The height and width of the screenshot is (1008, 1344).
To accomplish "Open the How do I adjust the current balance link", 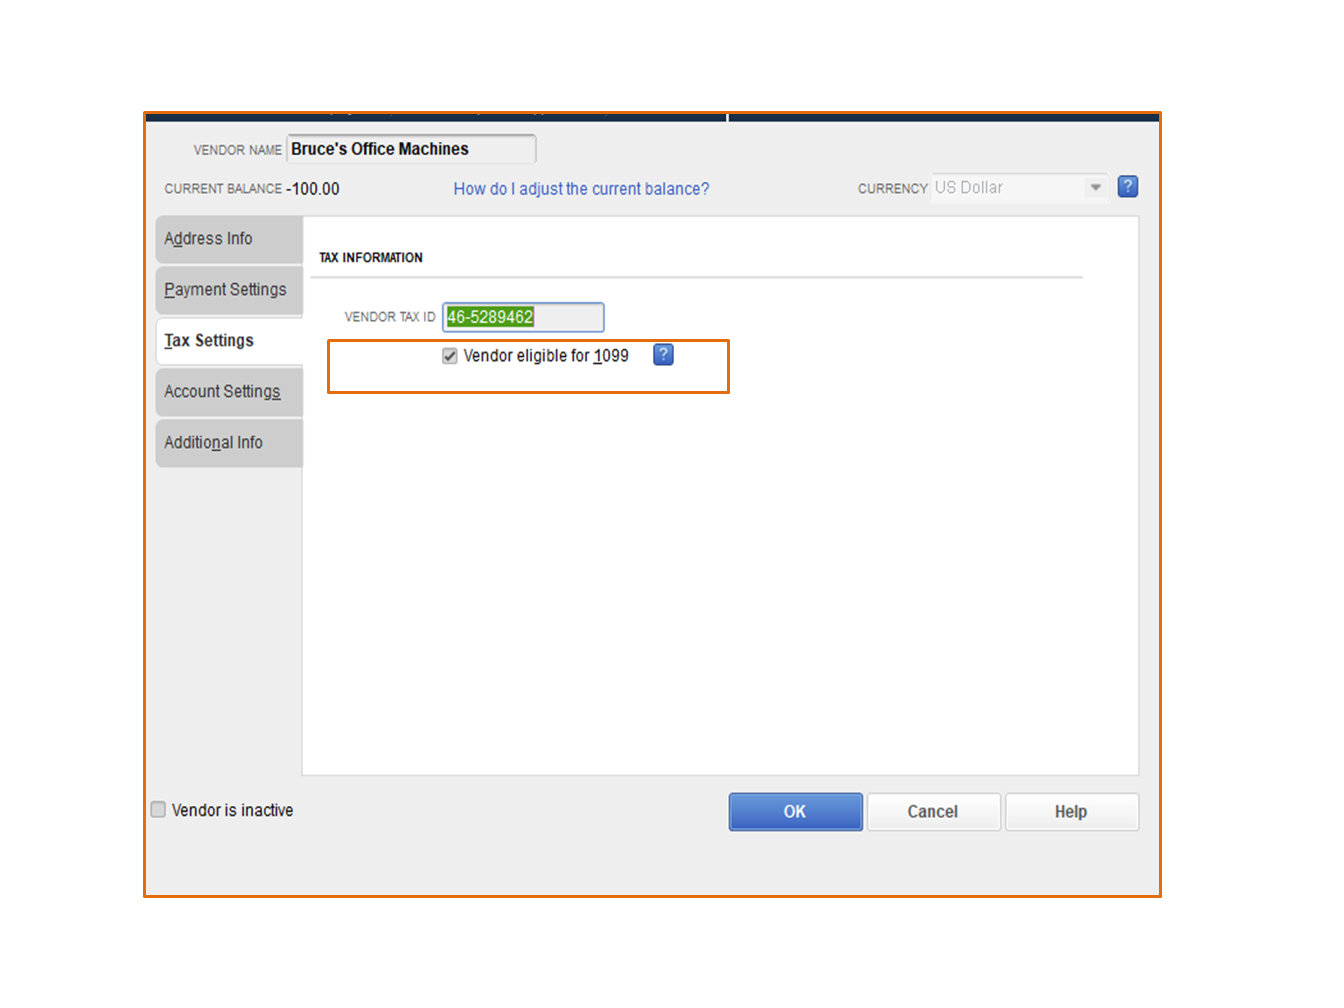I will (x=581, y=189).
